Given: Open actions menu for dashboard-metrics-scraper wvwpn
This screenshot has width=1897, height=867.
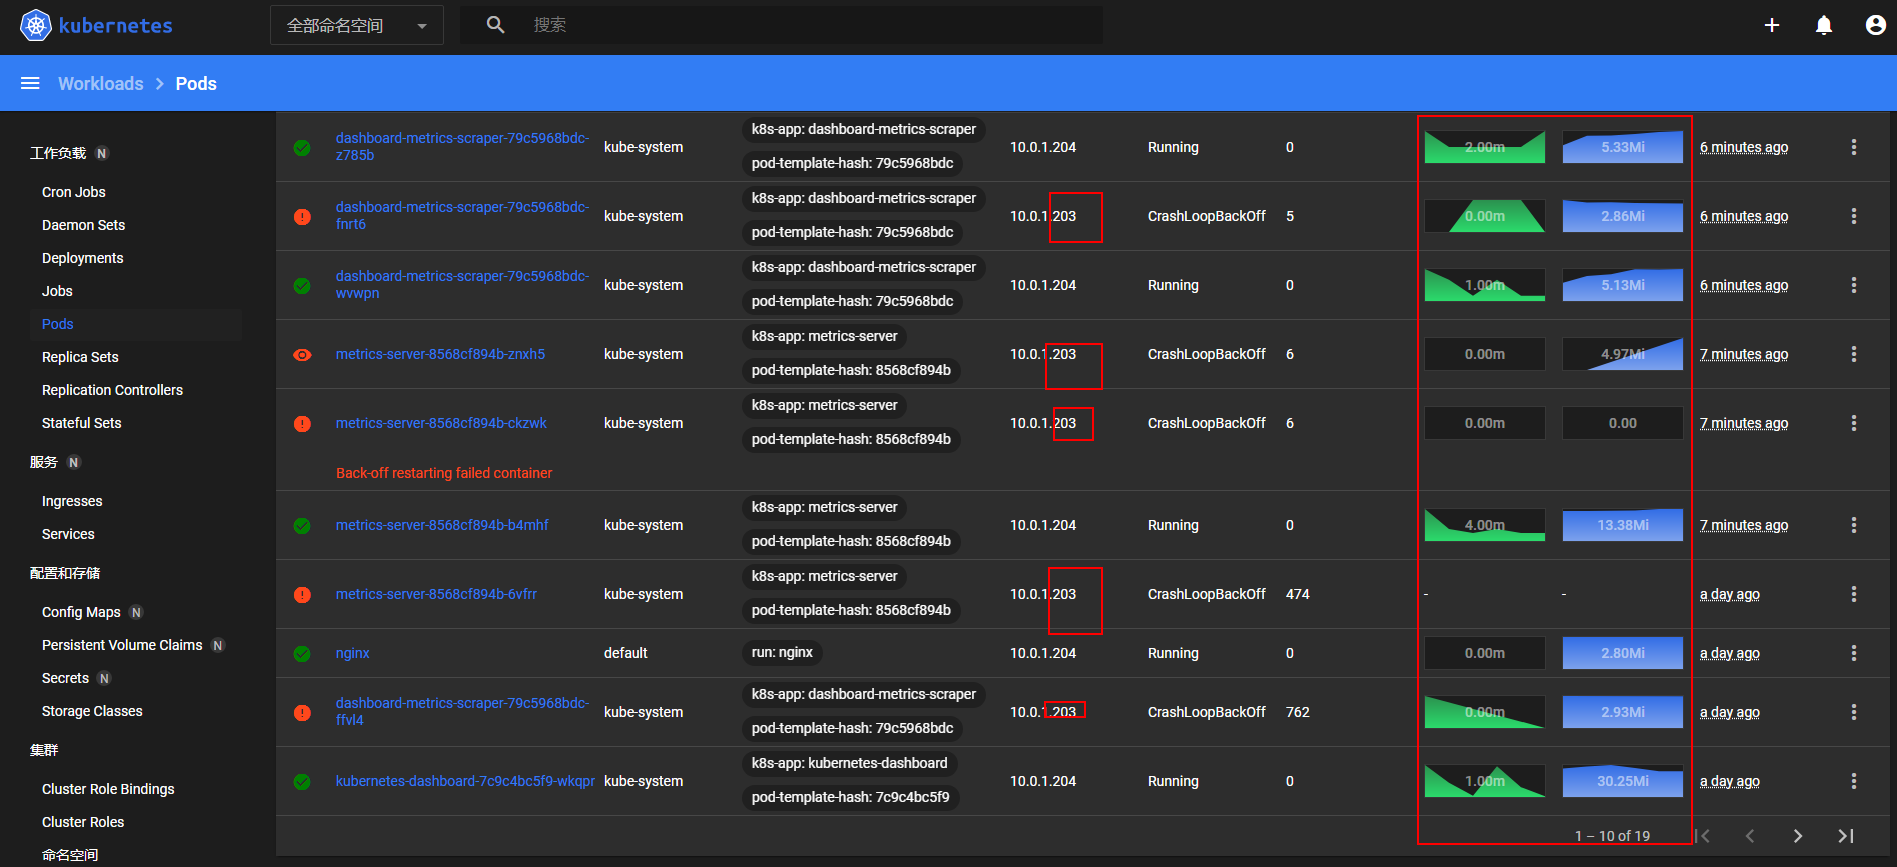Looking at the screenshot, I should tap(1854, 285).
